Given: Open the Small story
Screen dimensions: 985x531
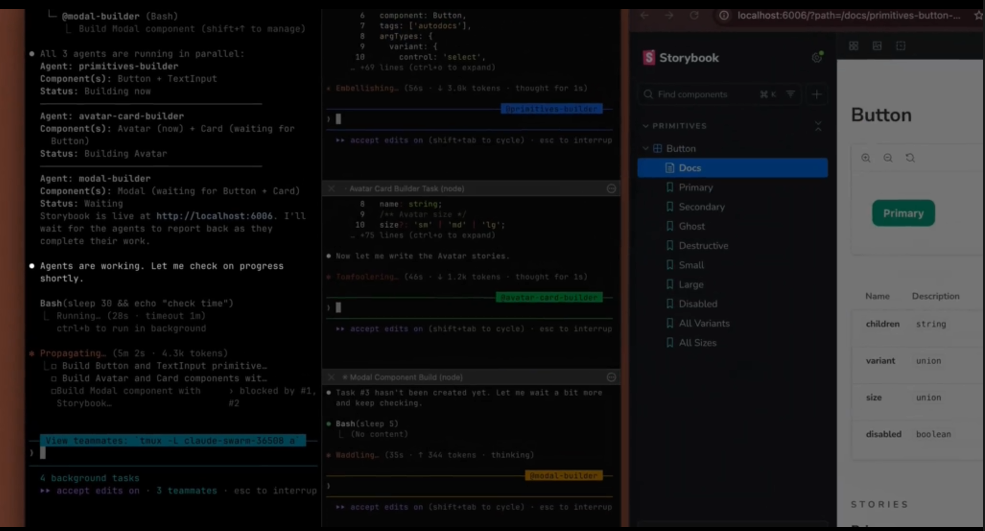Looking at the screenshot, I should point(691,265).
